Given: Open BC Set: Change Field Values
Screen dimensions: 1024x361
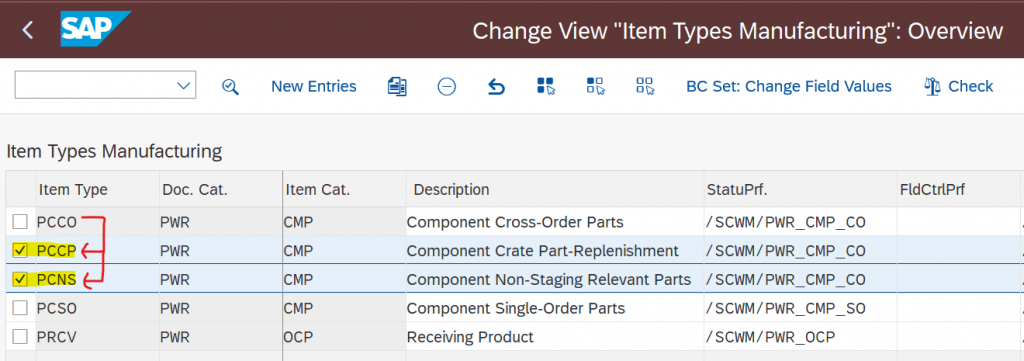Looking at the screenshot, I should [789, 86].
